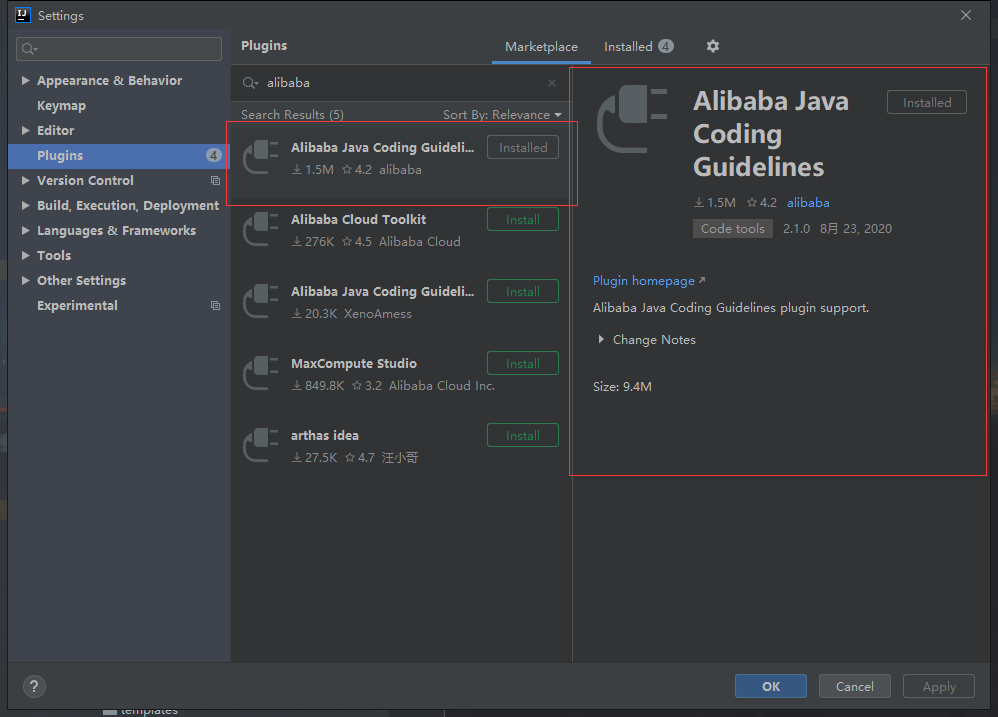Click the MaxCompute Studio plugin icon
The height and width of the screenshot is (717, 998).
coord(261,374)
